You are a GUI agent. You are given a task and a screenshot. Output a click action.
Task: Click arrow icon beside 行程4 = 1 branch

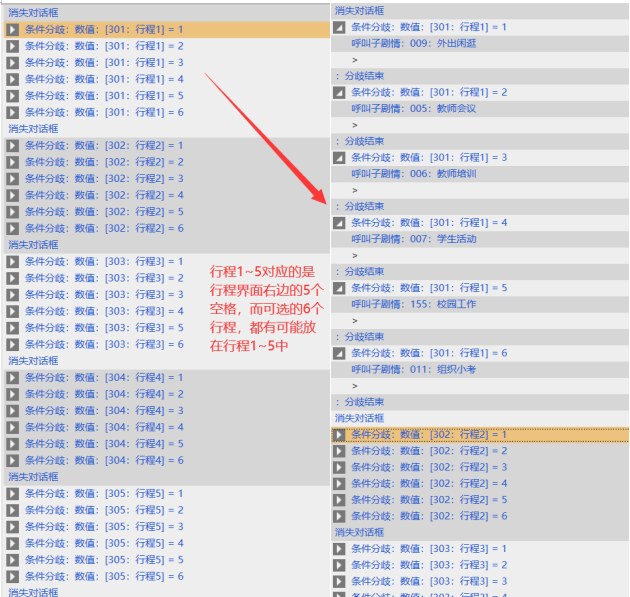pyautogui.click(x=12, y=377)
